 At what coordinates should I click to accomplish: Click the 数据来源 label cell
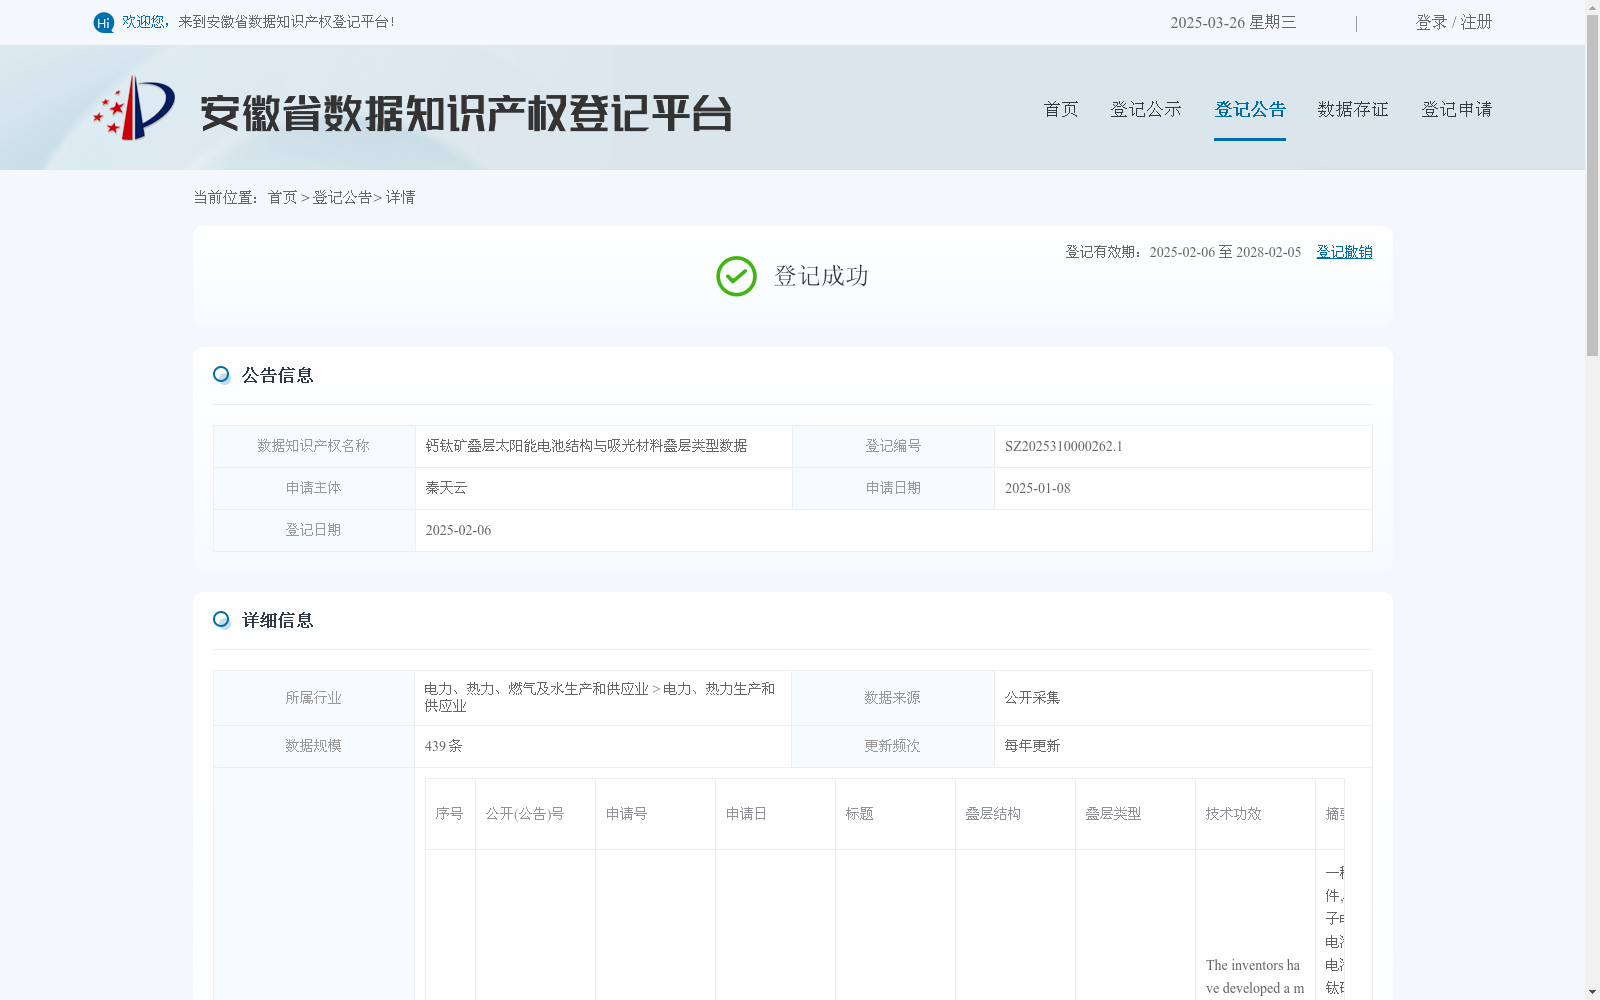[x=893, y=698]
